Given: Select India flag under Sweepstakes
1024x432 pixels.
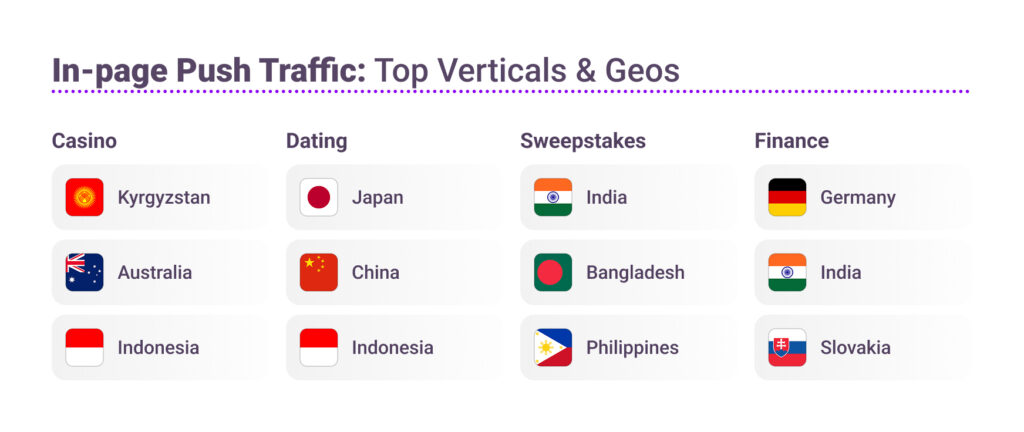Looking at the screenshot, I should (553, 197).
